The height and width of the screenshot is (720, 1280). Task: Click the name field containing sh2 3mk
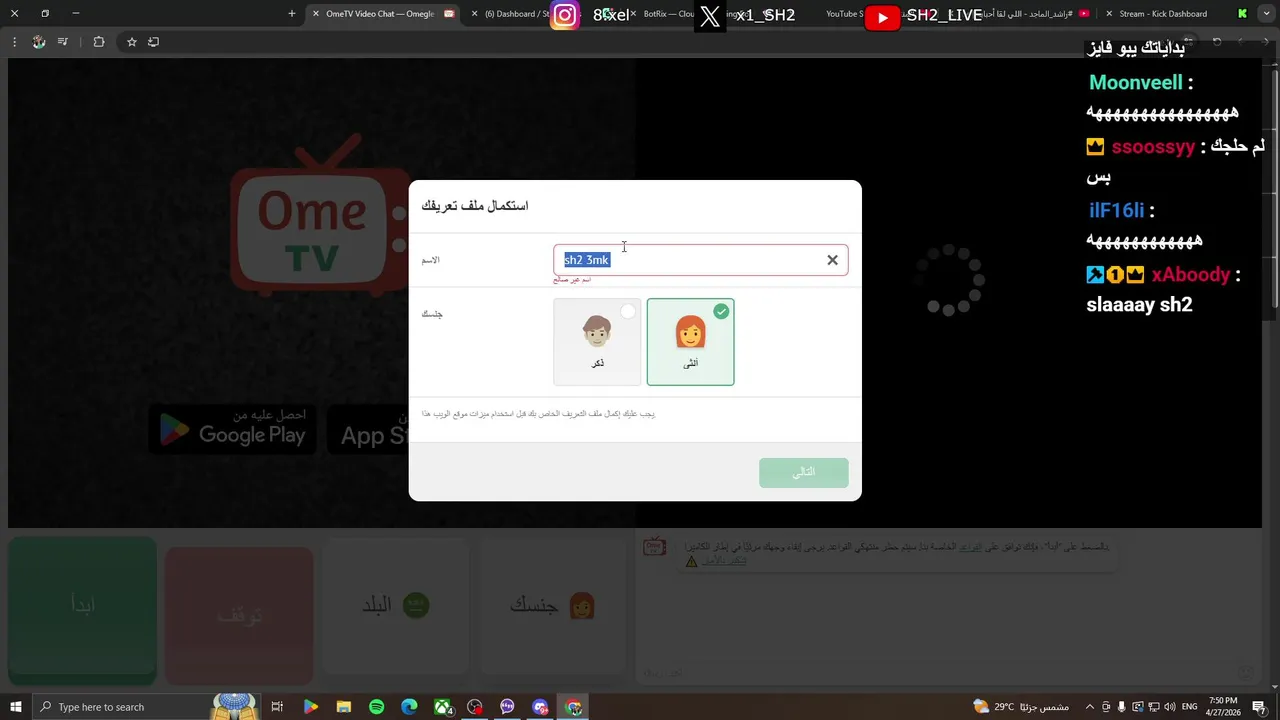click(x=700, y=260)
